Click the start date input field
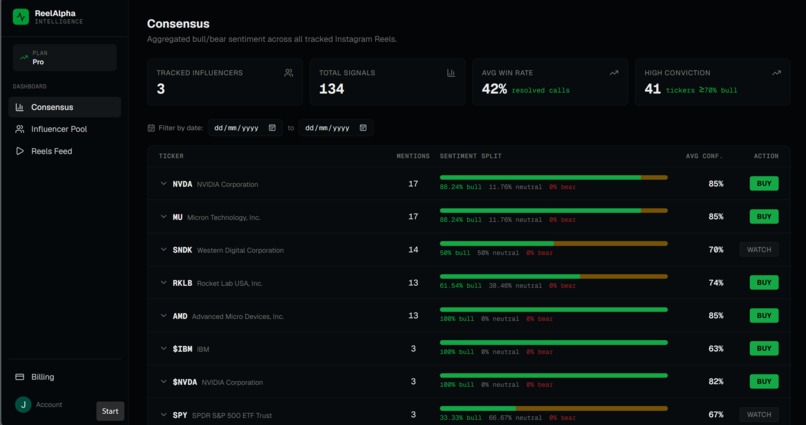806x425 pixels. [x=245, y=127]
